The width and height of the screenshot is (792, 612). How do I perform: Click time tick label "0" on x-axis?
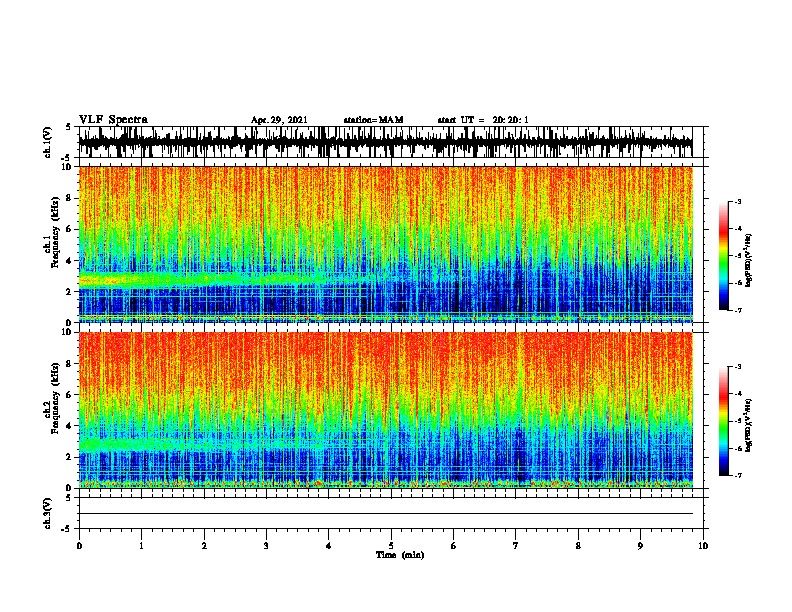(79, 546)
